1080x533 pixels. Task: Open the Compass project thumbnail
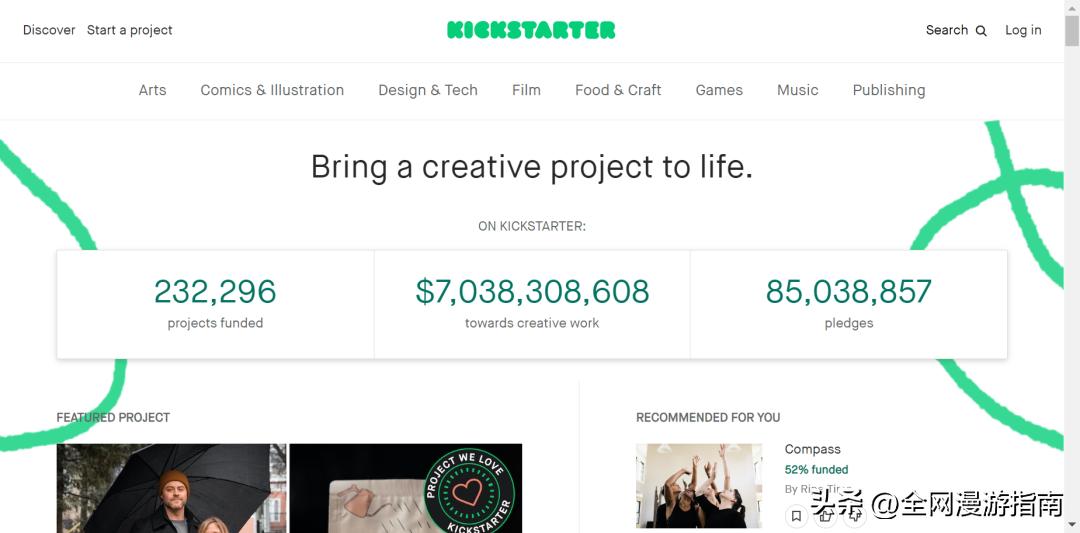(701, 486)
